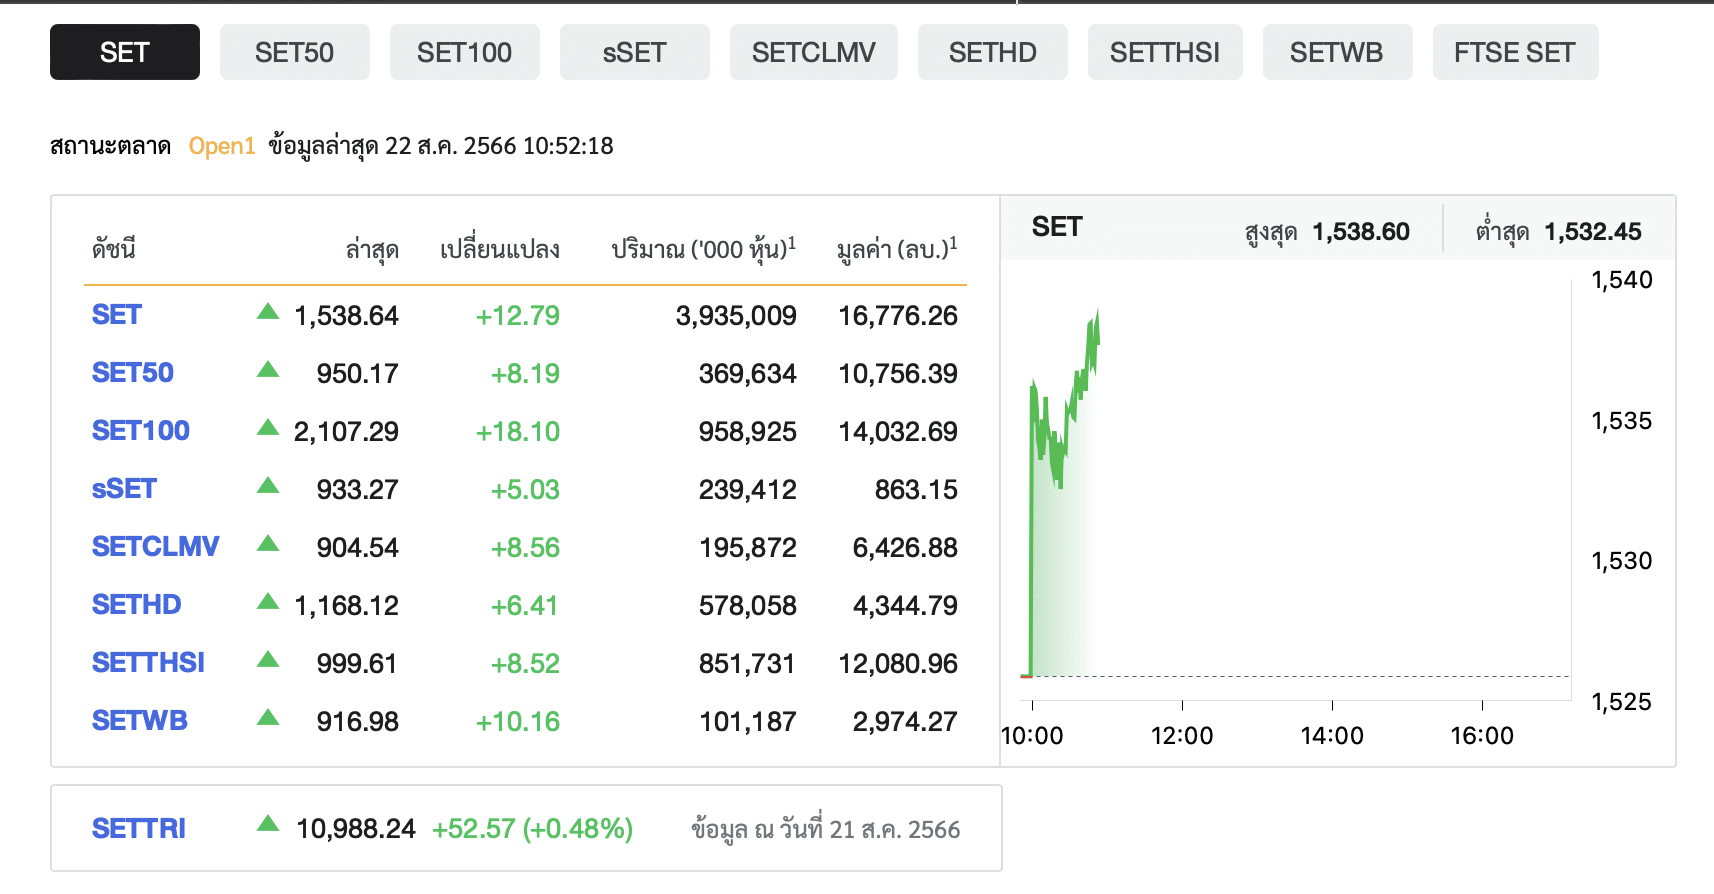1714x894 pixels.
Task: Click the green up arrow in SETWB row
Action: [x=268, y=717]
